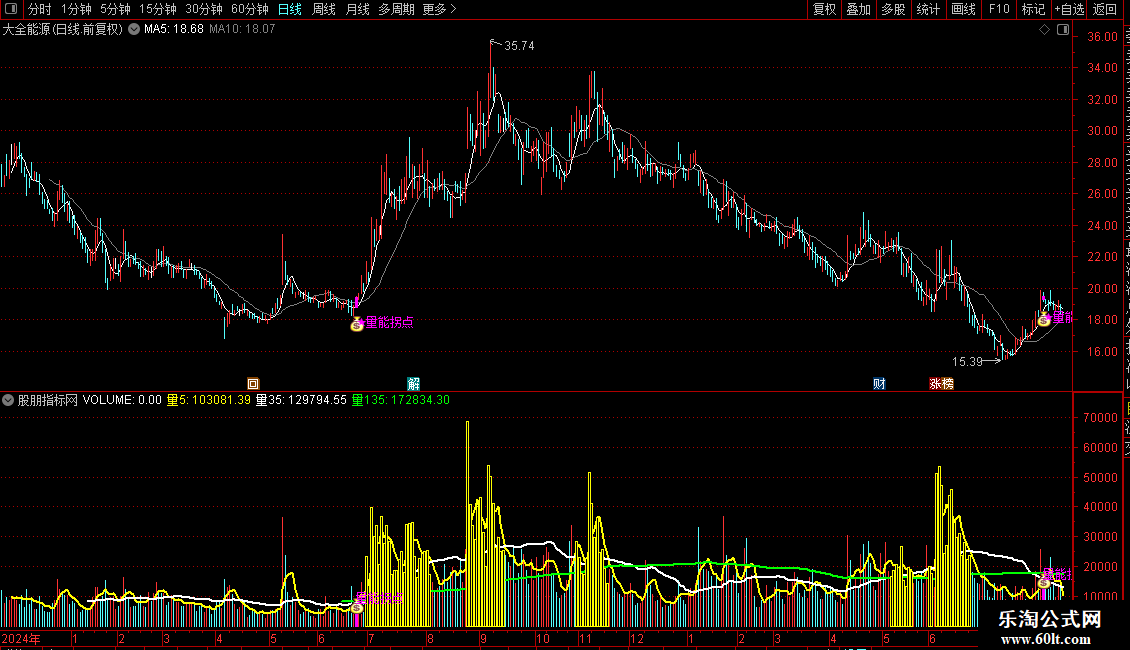Open the 多股 multi-stock view
This screenshot has width=1130, height=650.
[894, 9]
